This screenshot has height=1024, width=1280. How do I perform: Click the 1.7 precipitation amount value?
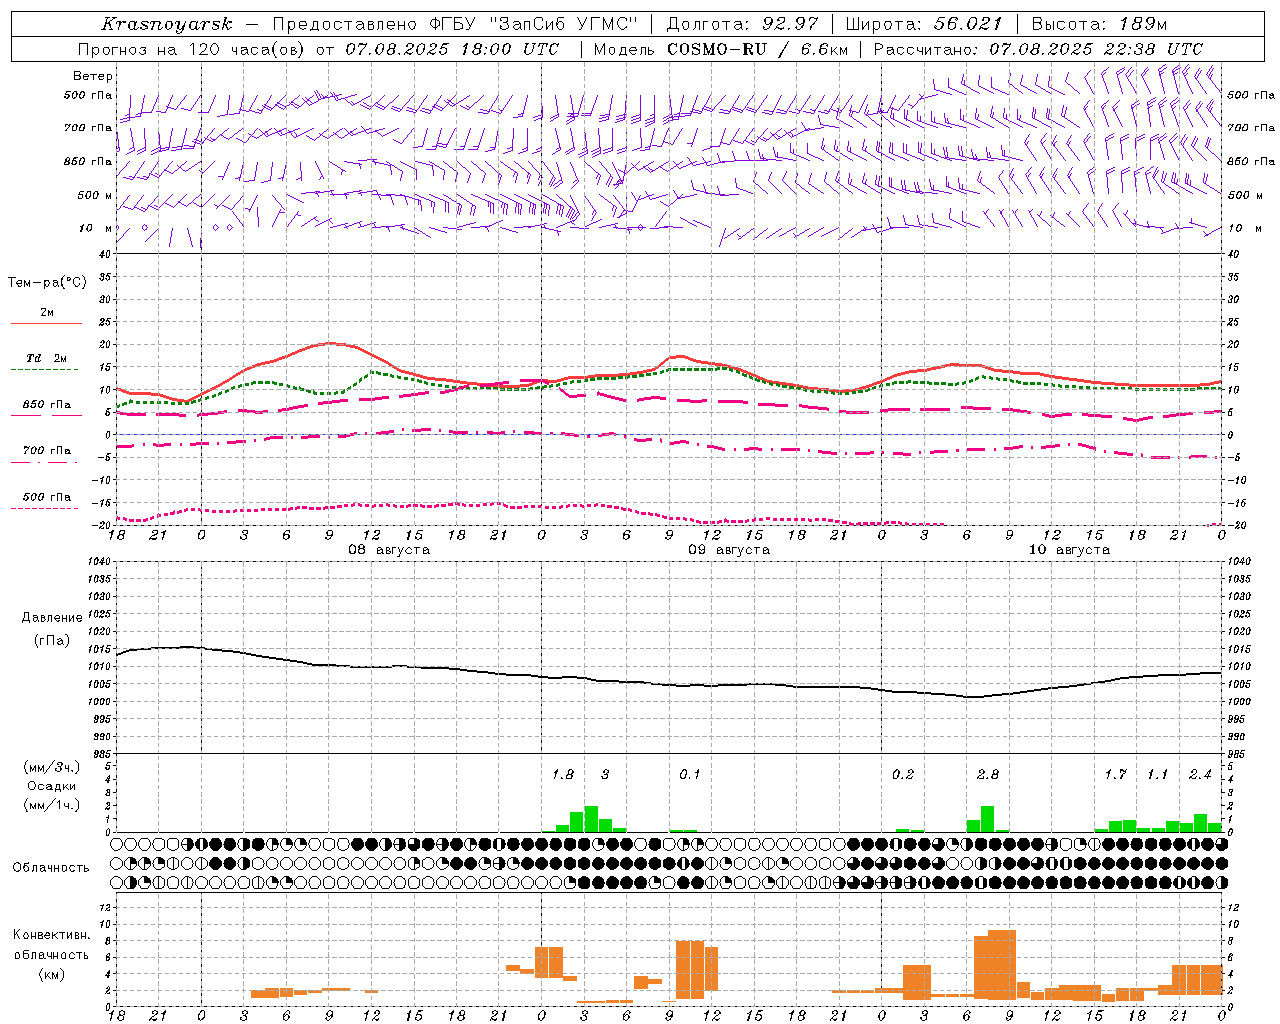tap(1116, 775)
